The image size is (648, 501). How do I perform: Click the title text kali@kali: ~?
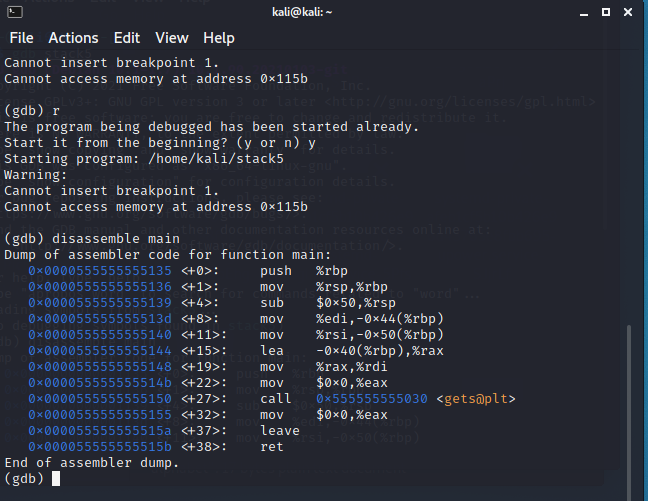(302, 12)
